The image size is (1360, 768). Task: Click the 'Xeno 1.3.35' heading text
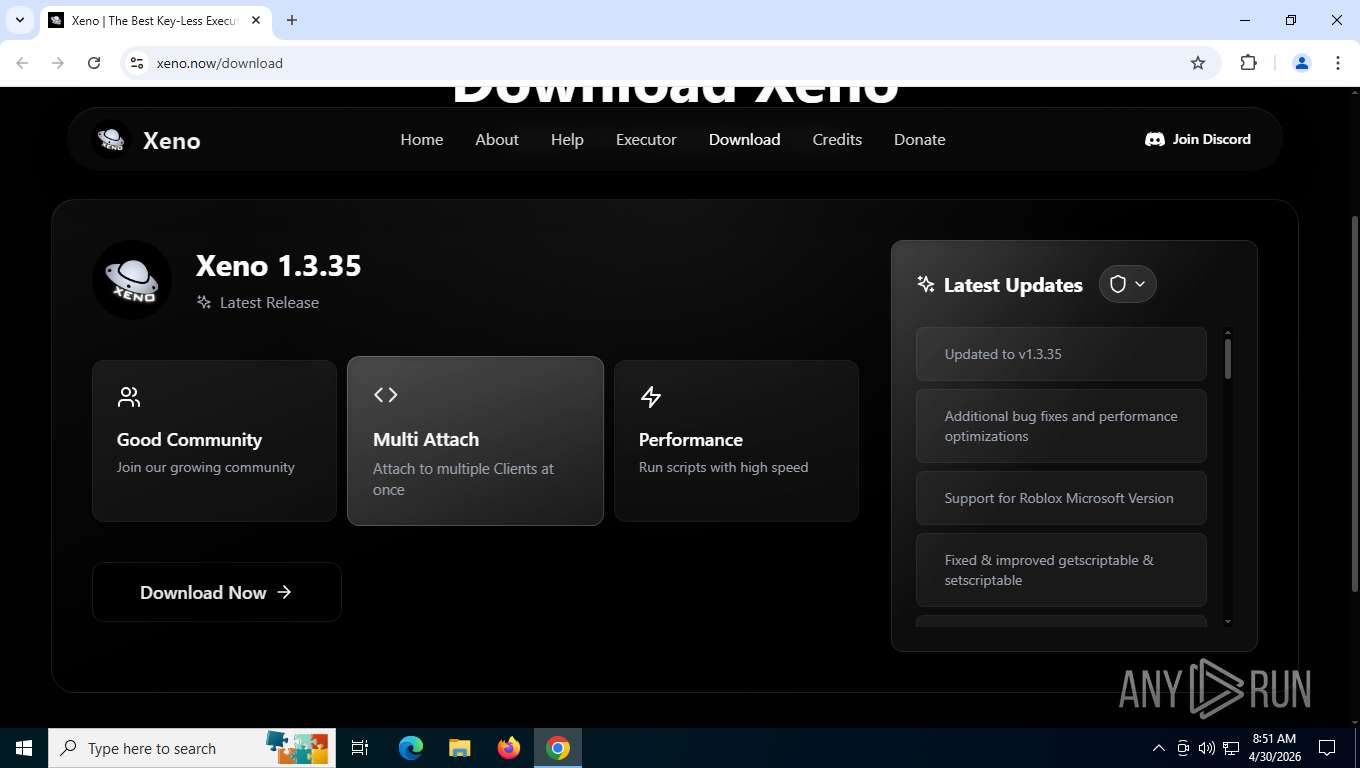pyautogui.click(x=278, y=265)
